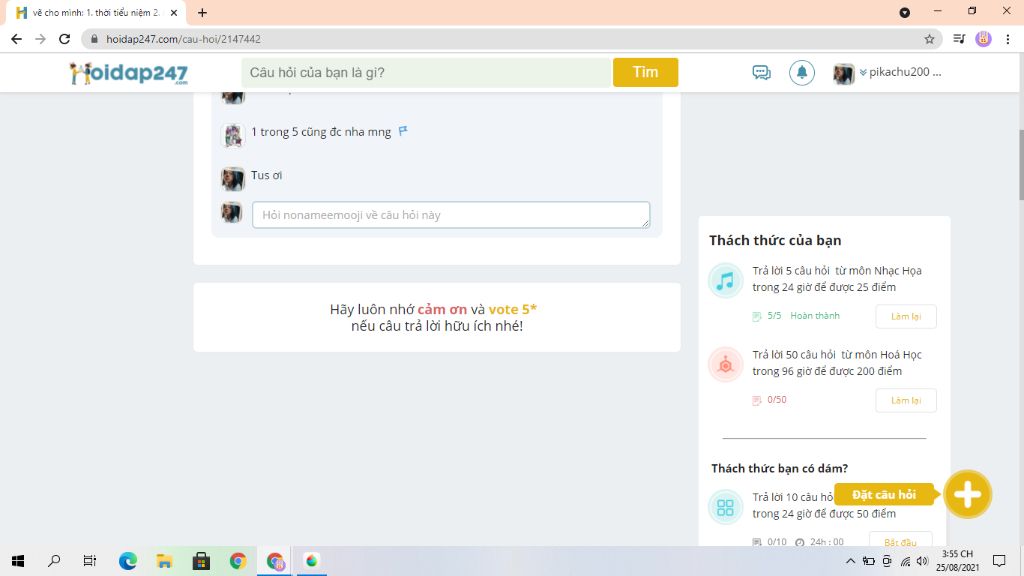Screen dimensions: 1024x576
Task: Click the 'Thách thức của bạn' heading
Action: pyautogui.click(x=775, y=240)
